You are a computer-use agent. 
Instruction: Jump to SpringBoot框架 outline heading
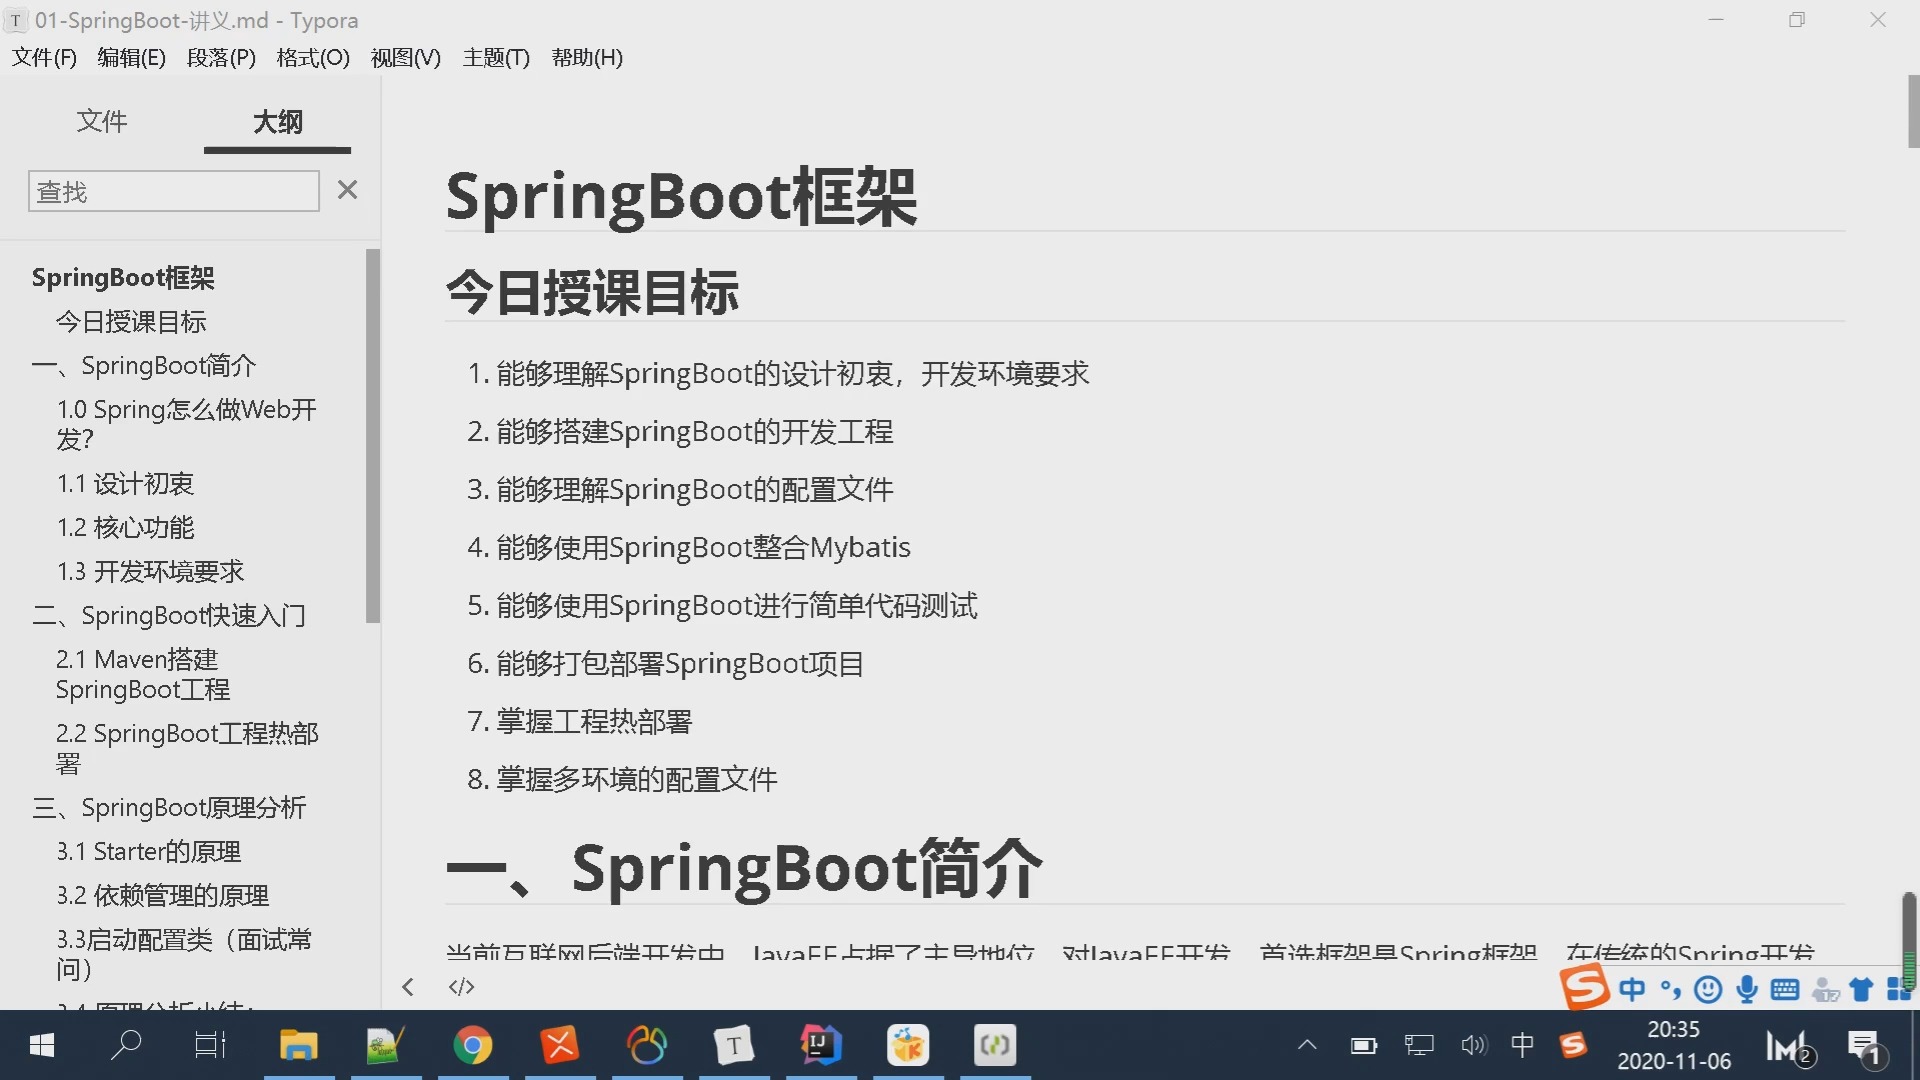point(123,278)
